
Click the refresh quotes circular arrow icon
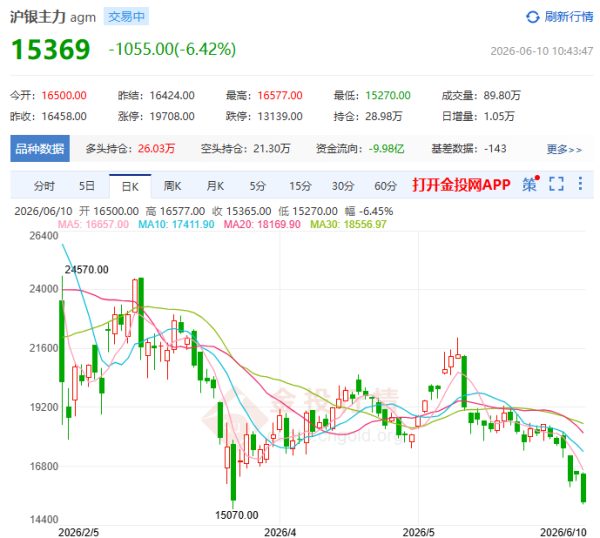pos(533,17)
